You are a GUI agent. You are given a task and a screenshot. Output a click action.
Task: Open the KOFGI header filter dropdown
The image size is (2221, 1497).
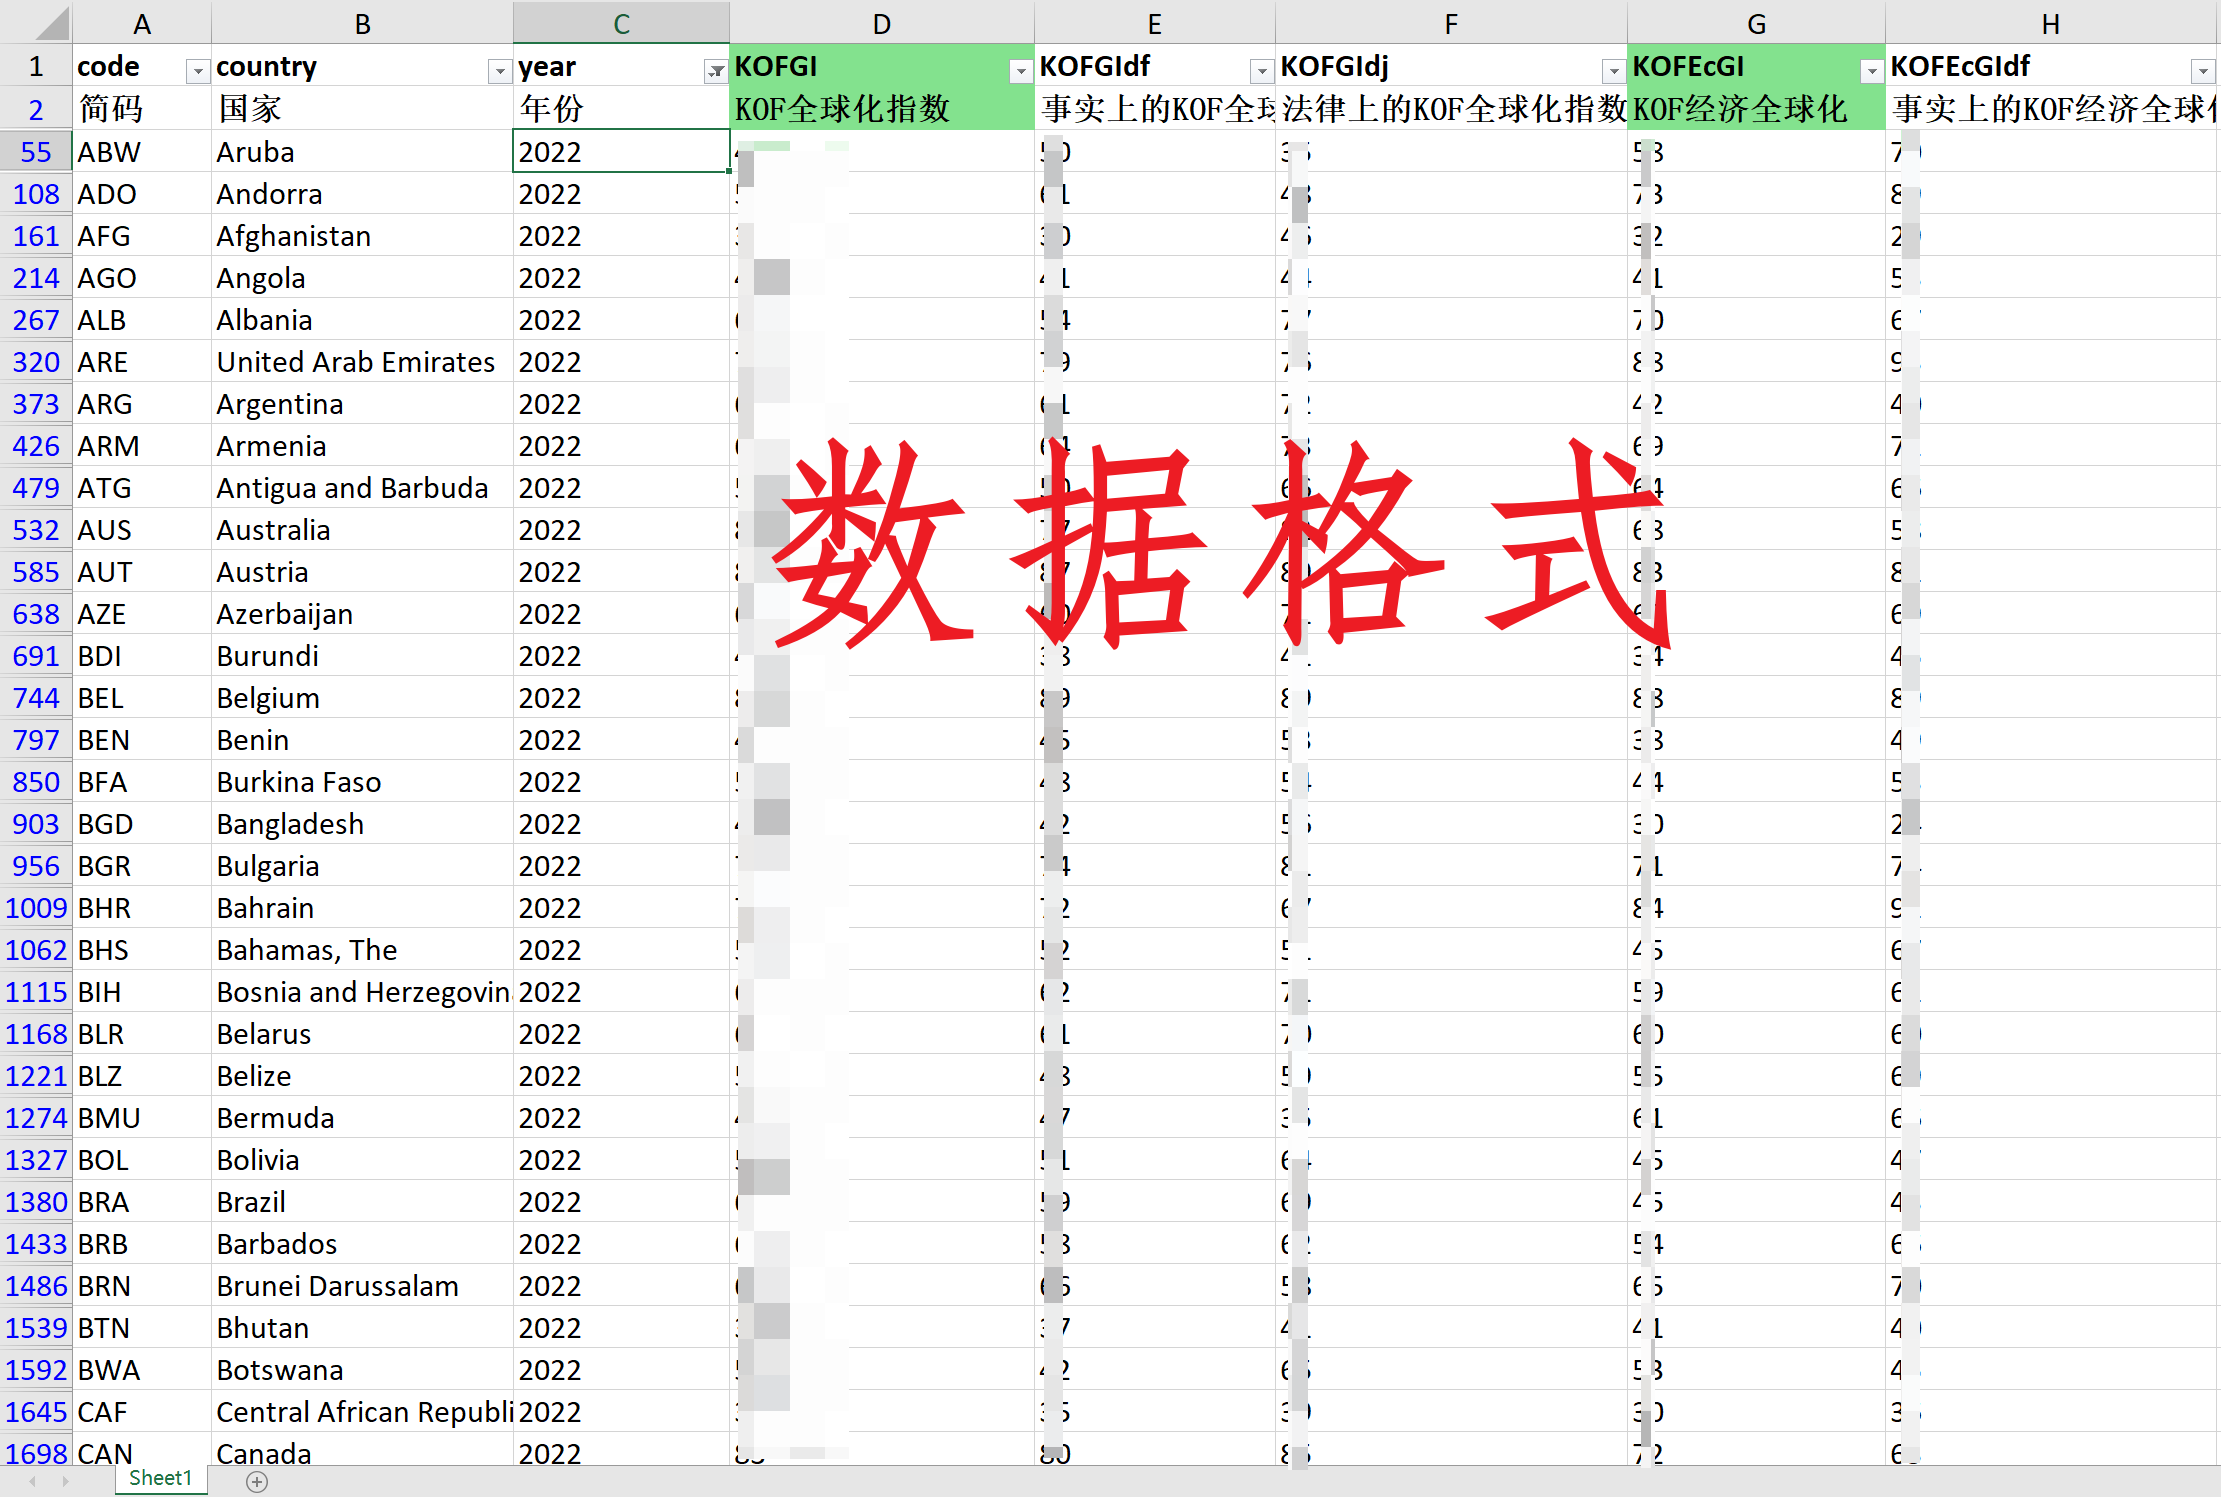click(1020, 70)
